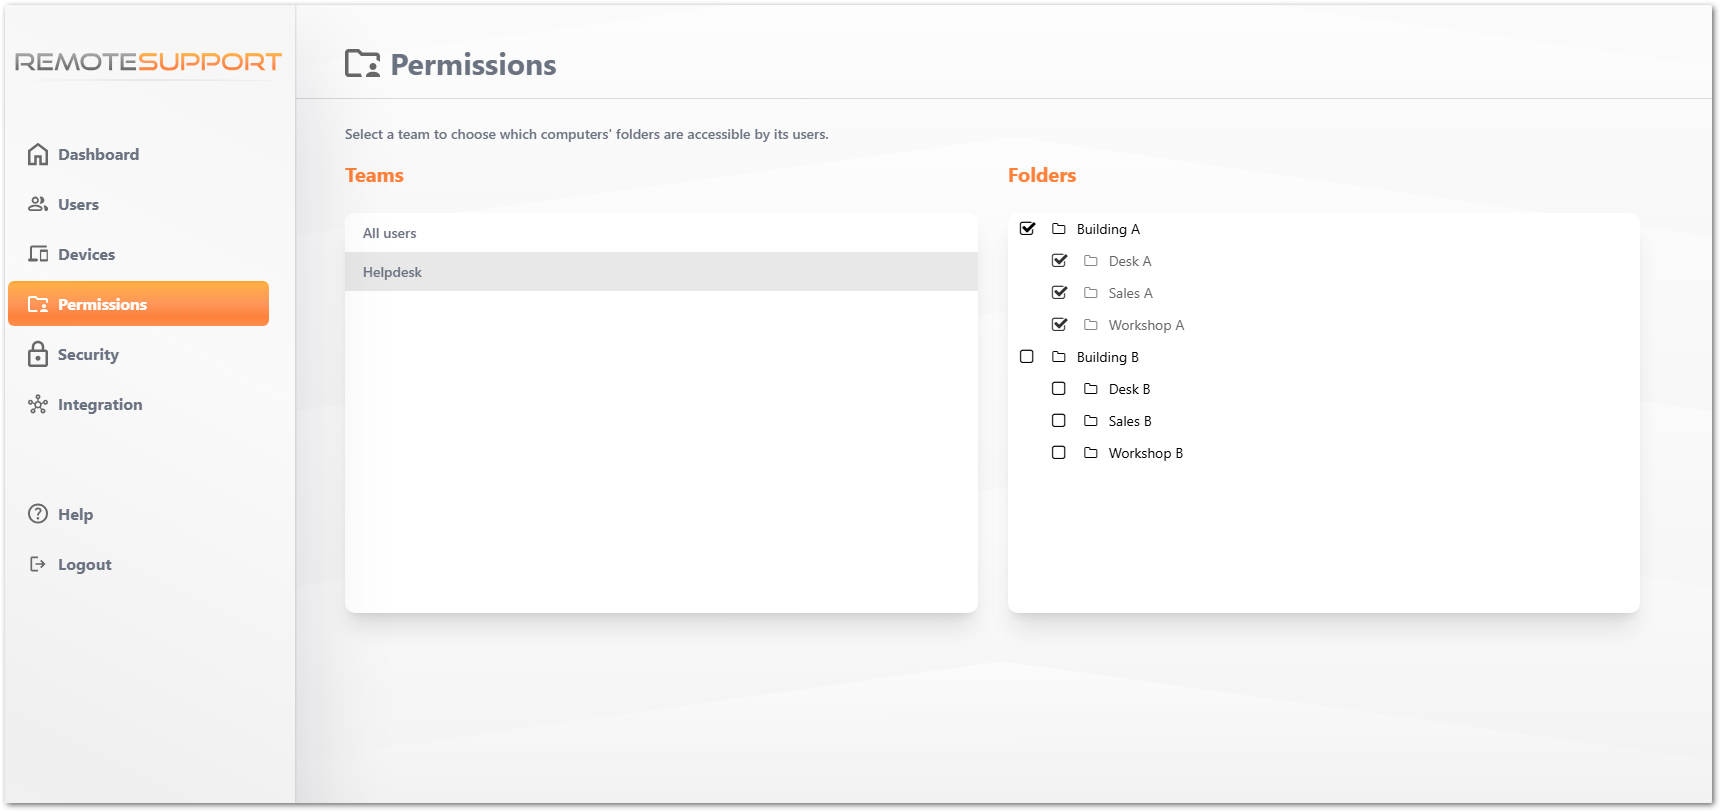Click the Security padlock icon

click(x=38, y=354)
